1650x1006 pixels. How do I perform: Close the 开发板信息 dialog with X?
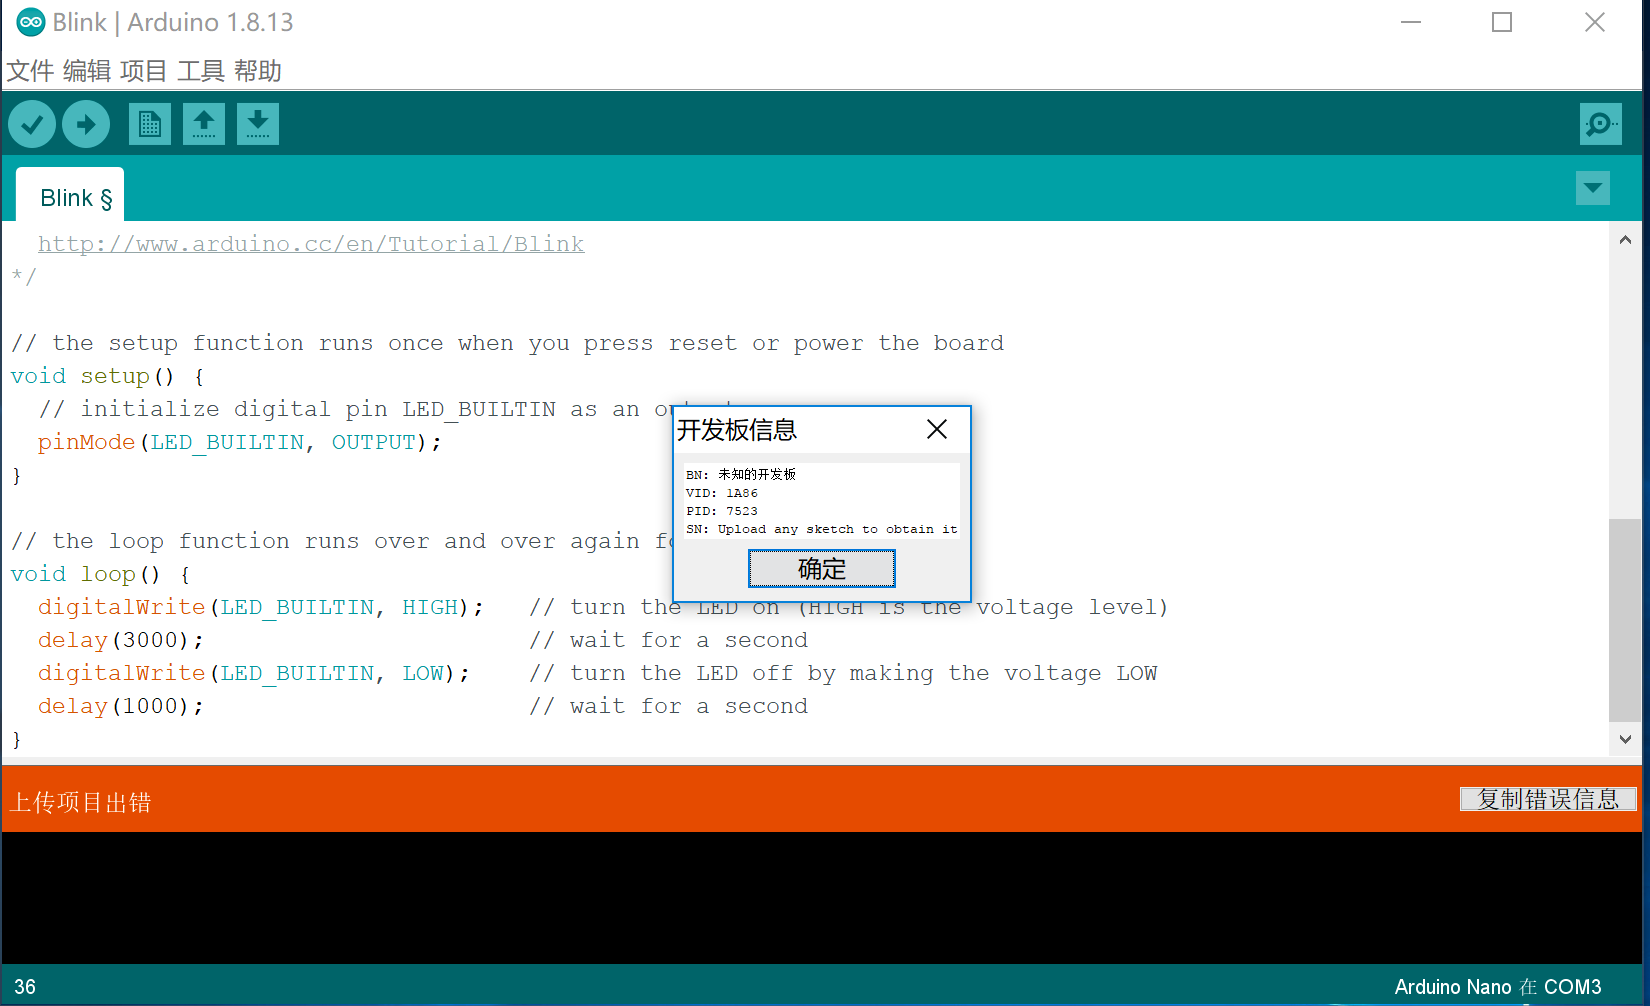937,429
